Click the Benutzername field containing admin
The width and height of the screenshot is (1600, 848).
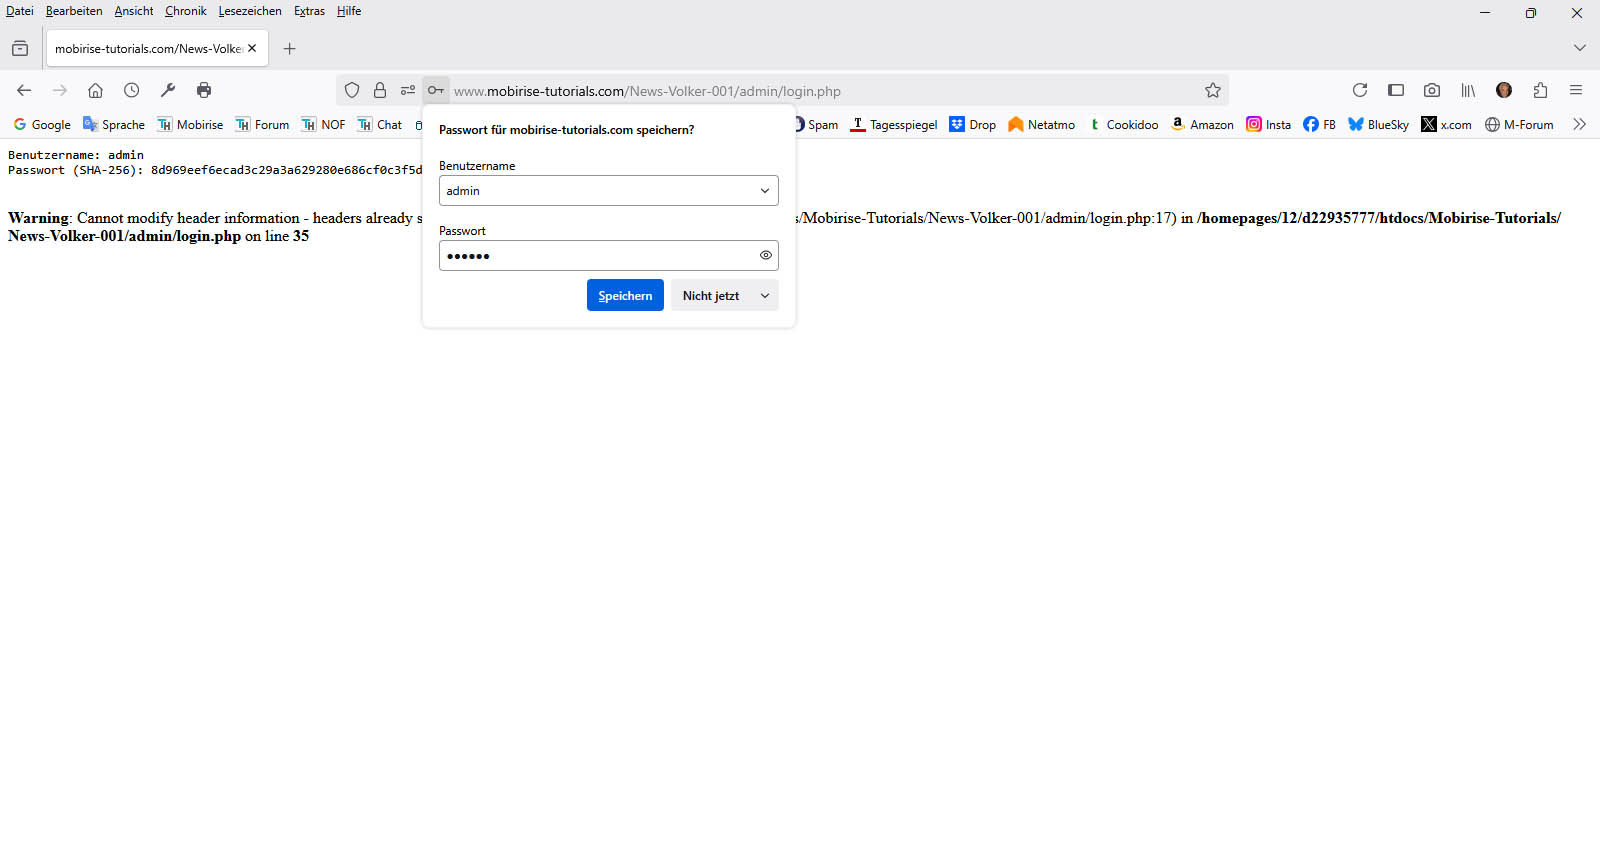pyautogui.click(x=608, y=191)
